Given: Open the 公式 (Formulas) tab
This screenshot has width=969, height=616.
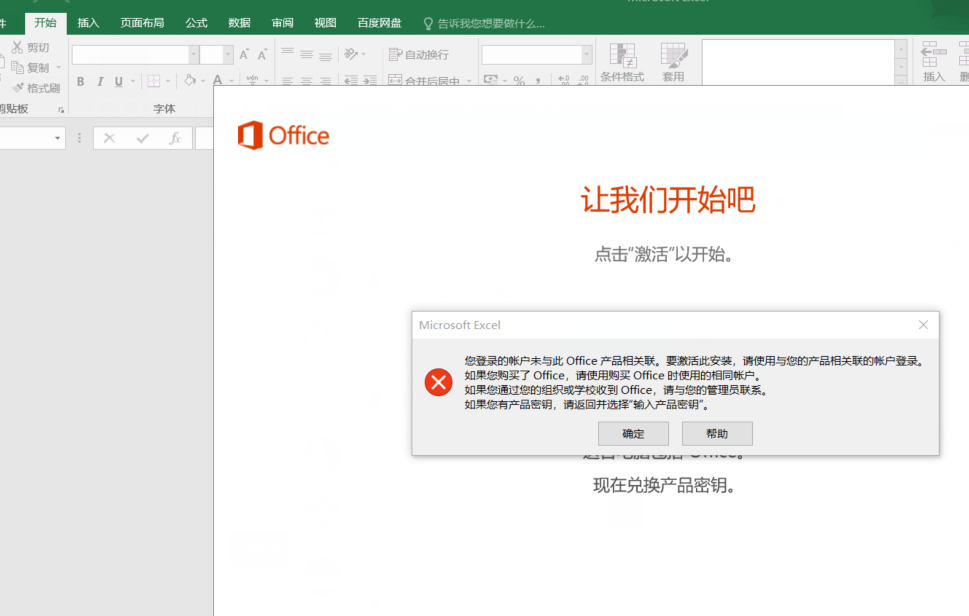Looking at the screenshot, I should click(197, 23).
